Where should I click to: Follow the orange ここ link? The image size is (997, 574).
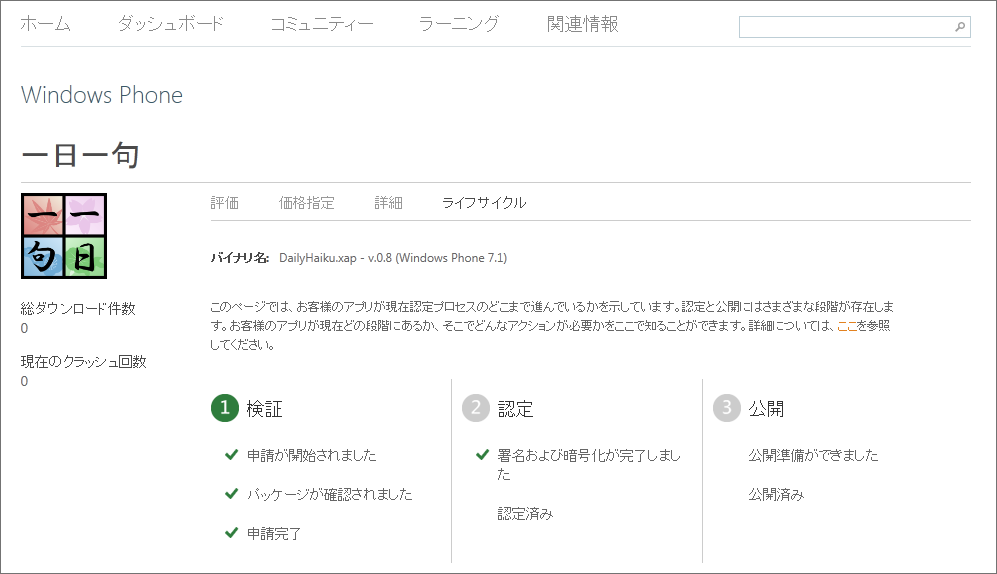coord(847,325)
